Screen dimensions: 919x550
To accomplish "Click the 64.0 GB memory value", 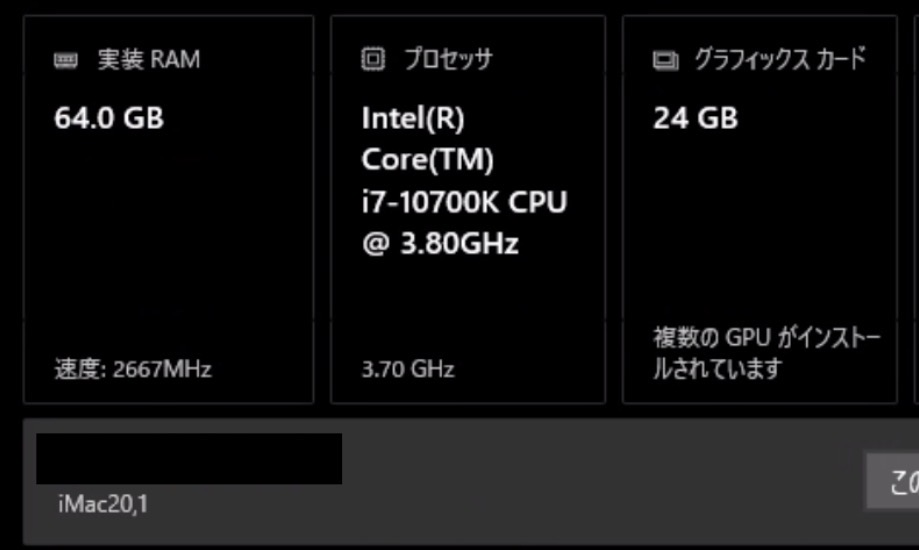I will pyautogui.click(x=109, y=118).
